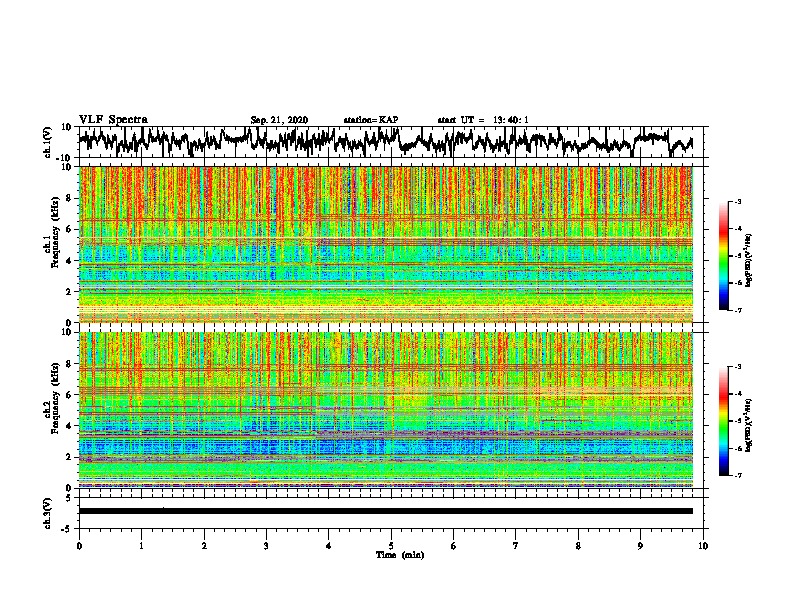Click the '-5' tick on ch.3 voltage axis
This screenshot has height=612, width=792.
[x=67, y=529]
